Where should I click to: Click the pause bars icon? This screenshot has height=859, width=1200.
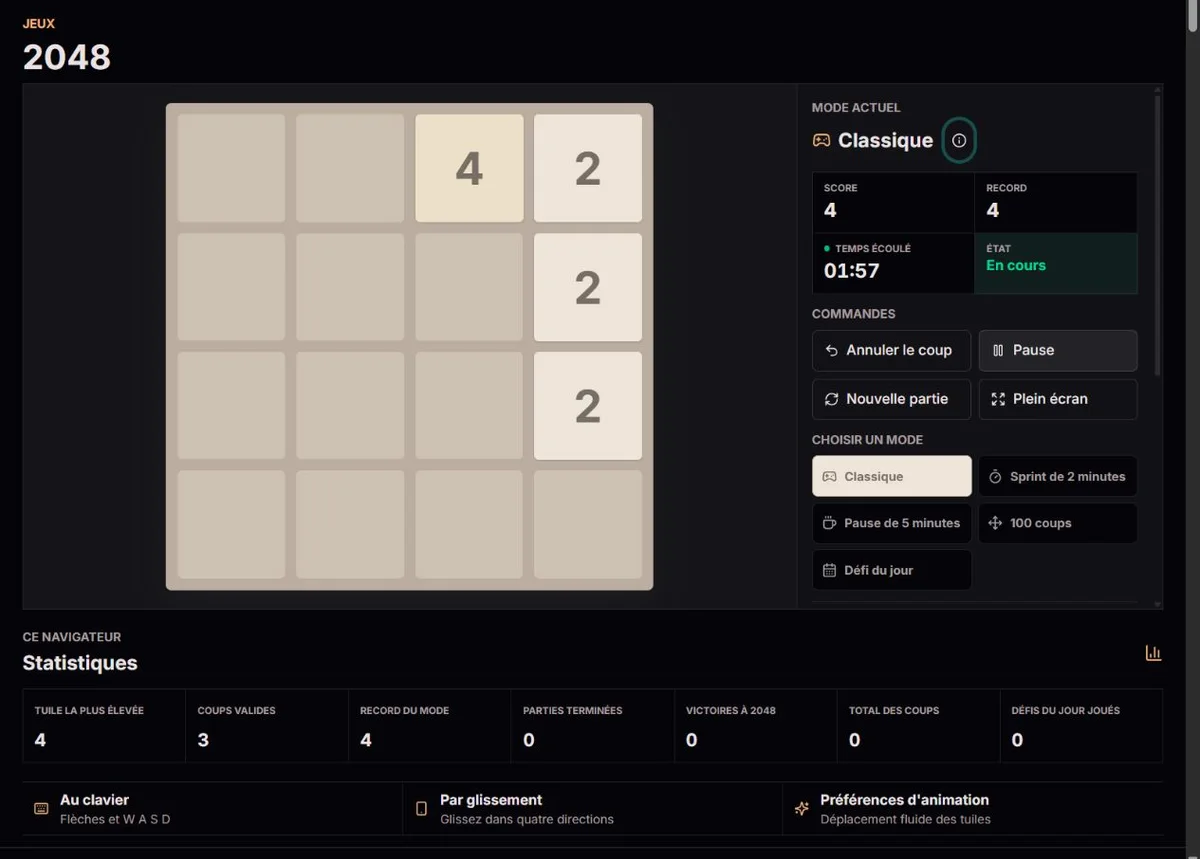[x=998, y=351]
